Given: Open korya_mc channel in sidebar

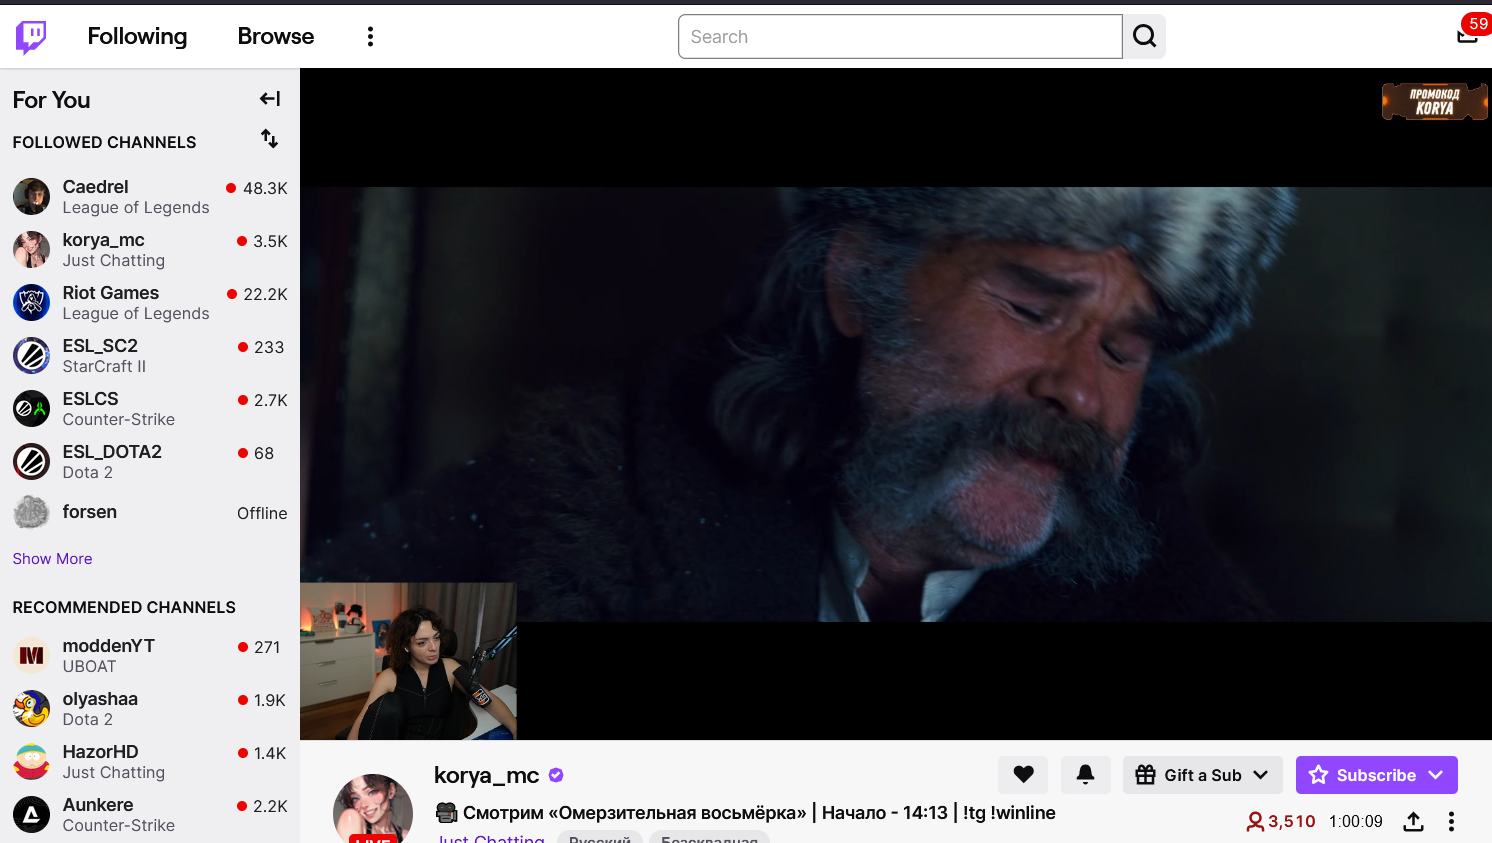Looking at the screenshot, I should [150, 250].
